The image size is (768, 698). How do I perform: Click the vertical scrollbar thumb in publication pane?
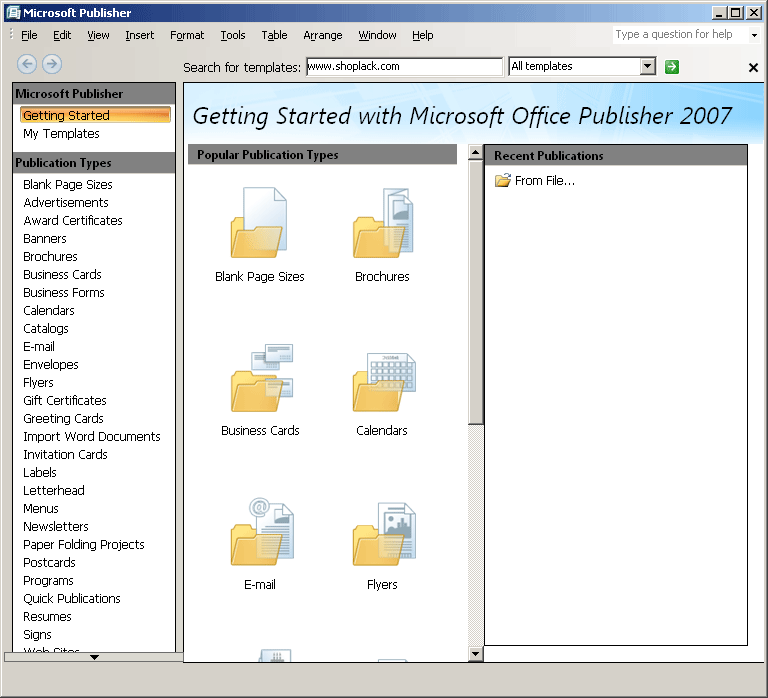[x=475, y=292]
